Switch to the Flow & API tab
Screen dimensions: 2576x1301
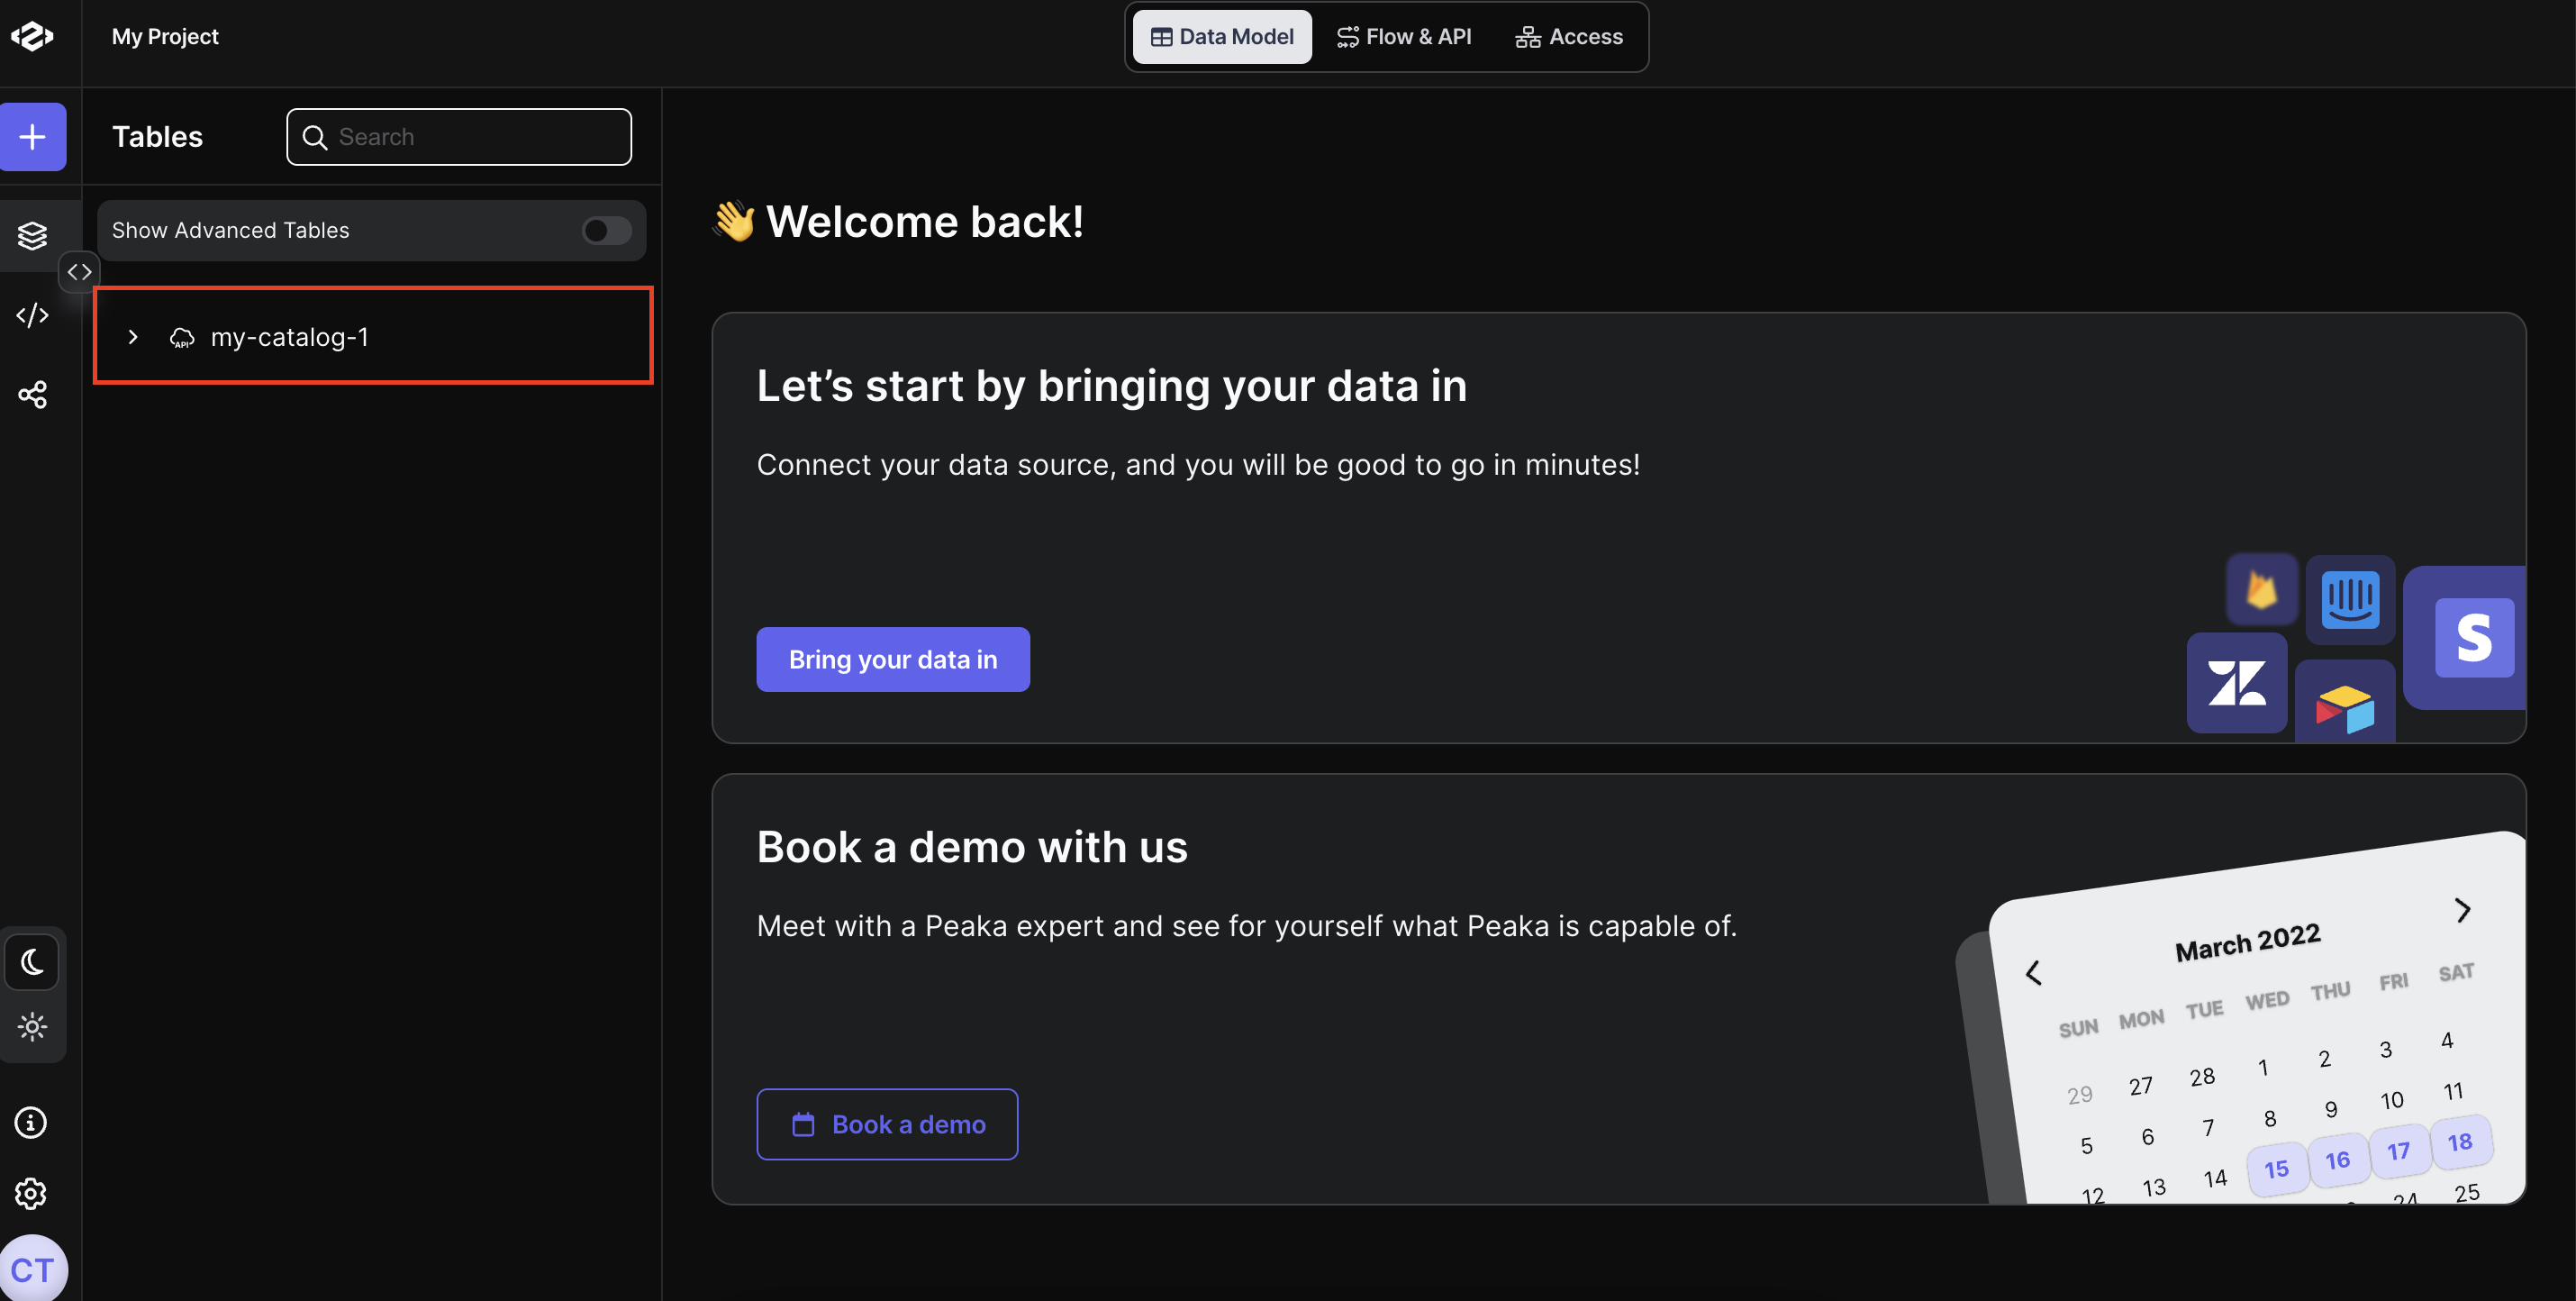[x=1404, y=37]
